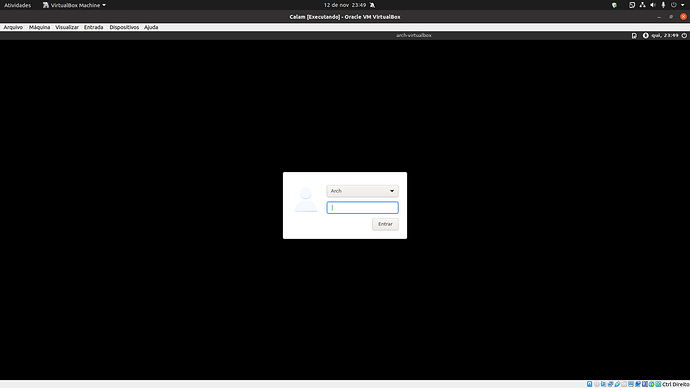Open the Dispositivos menu

tap(124, 27)
